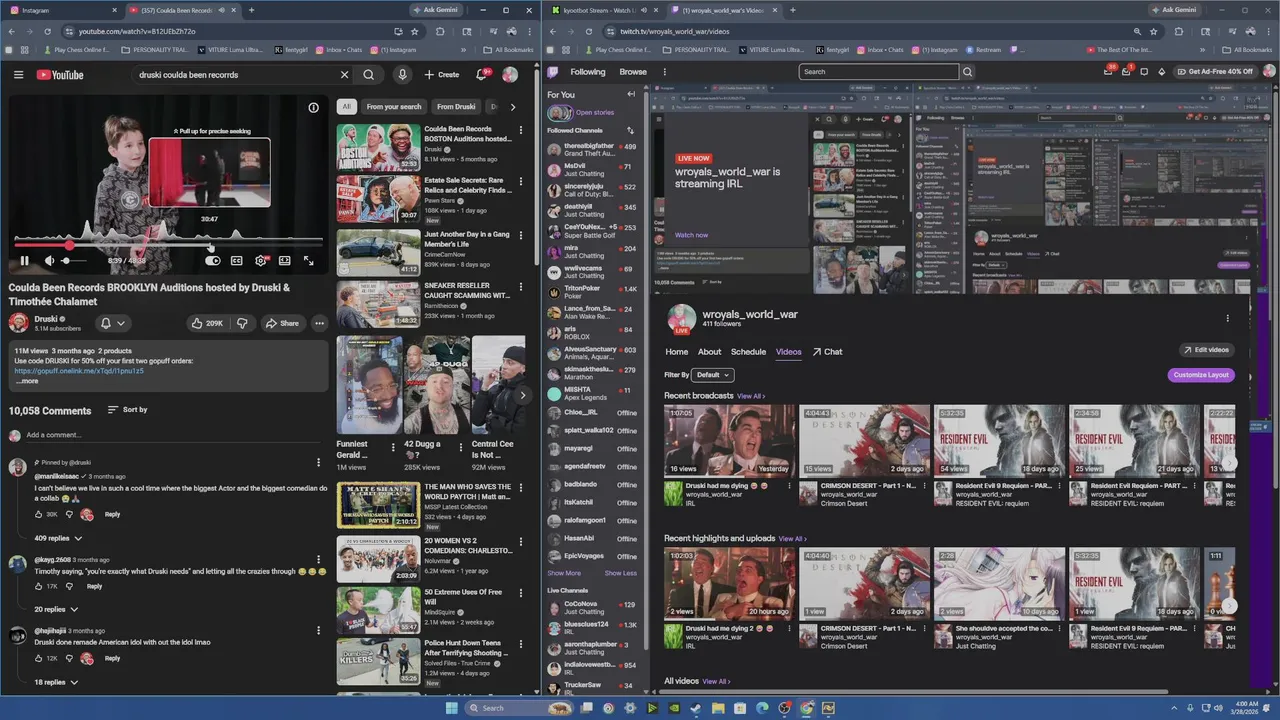
Task: Open the YouTube guide hamburger menu
Action: (18, 74)
